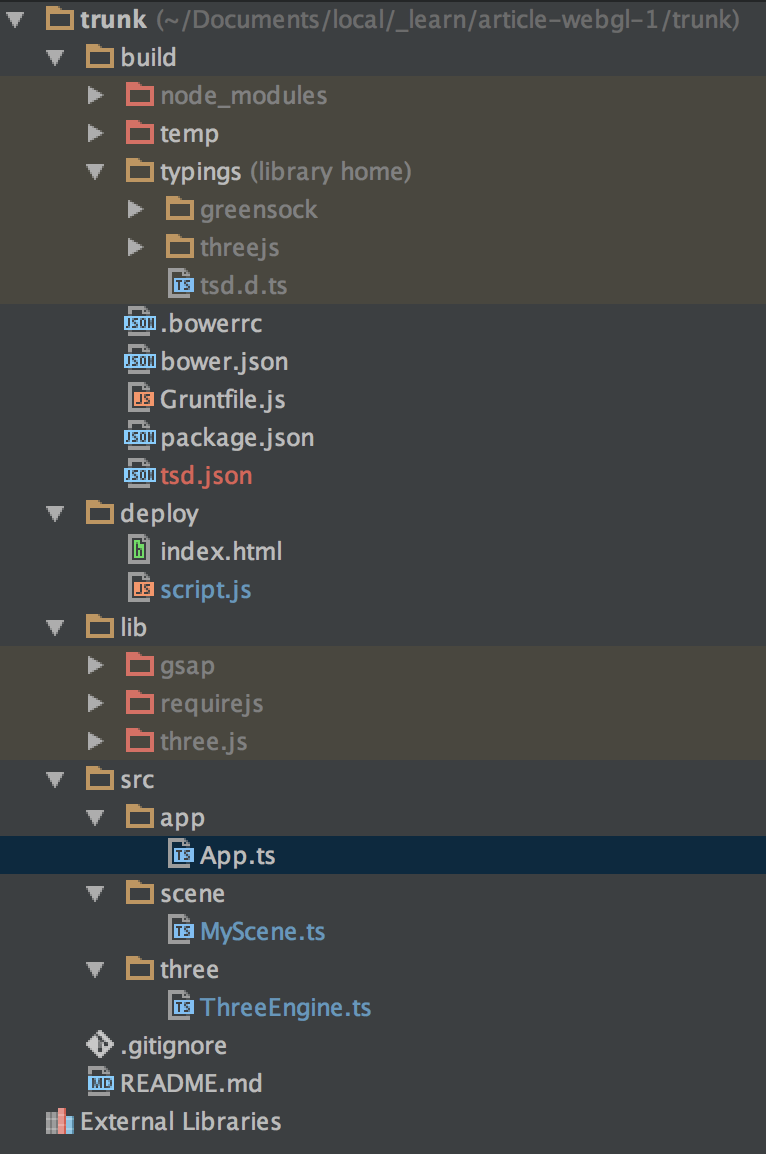The image size is (766, 1154).
Task: Select the red tsd.json file
Action: [206, 475]
